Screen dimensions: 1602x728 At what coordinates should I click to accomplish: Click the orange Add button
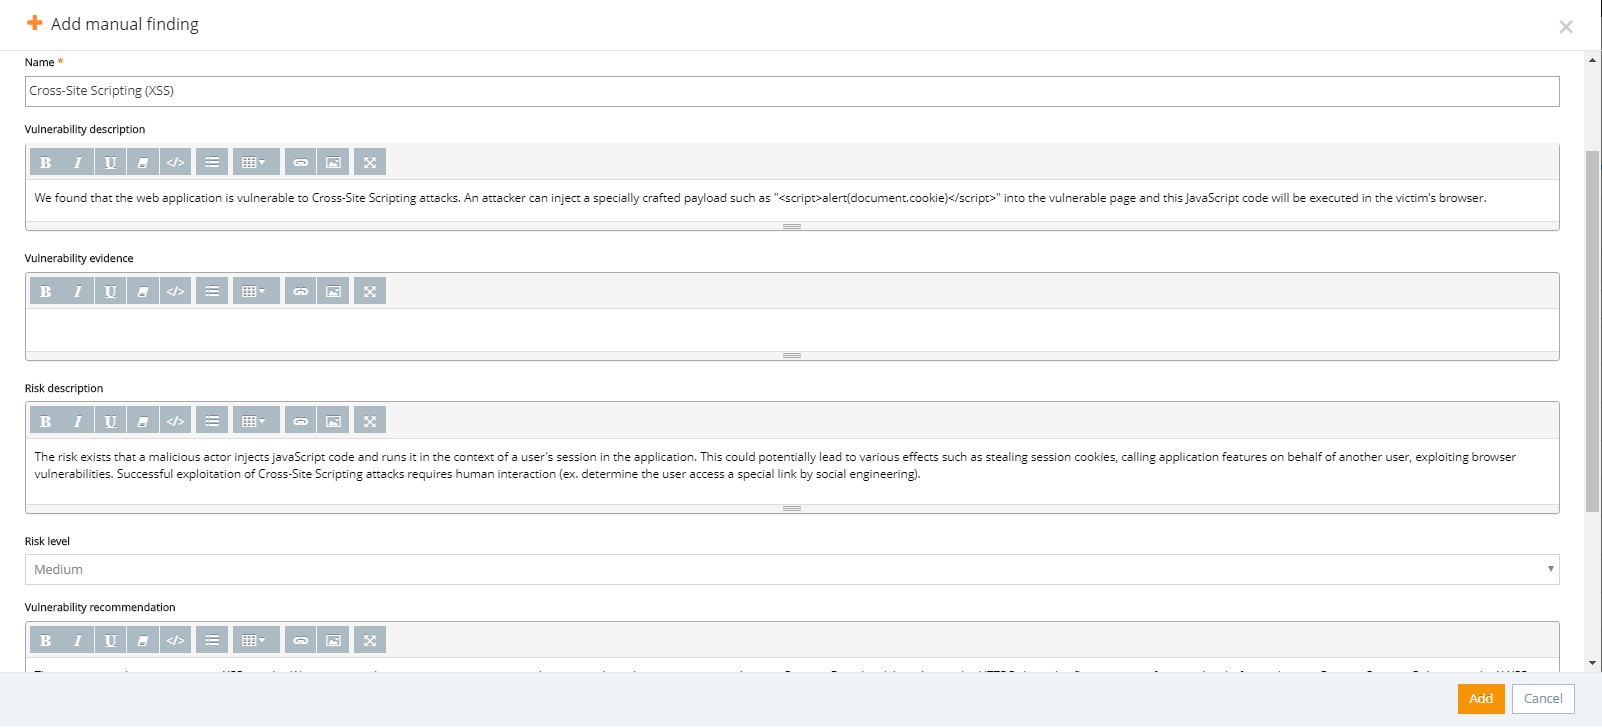(1481, 699)
